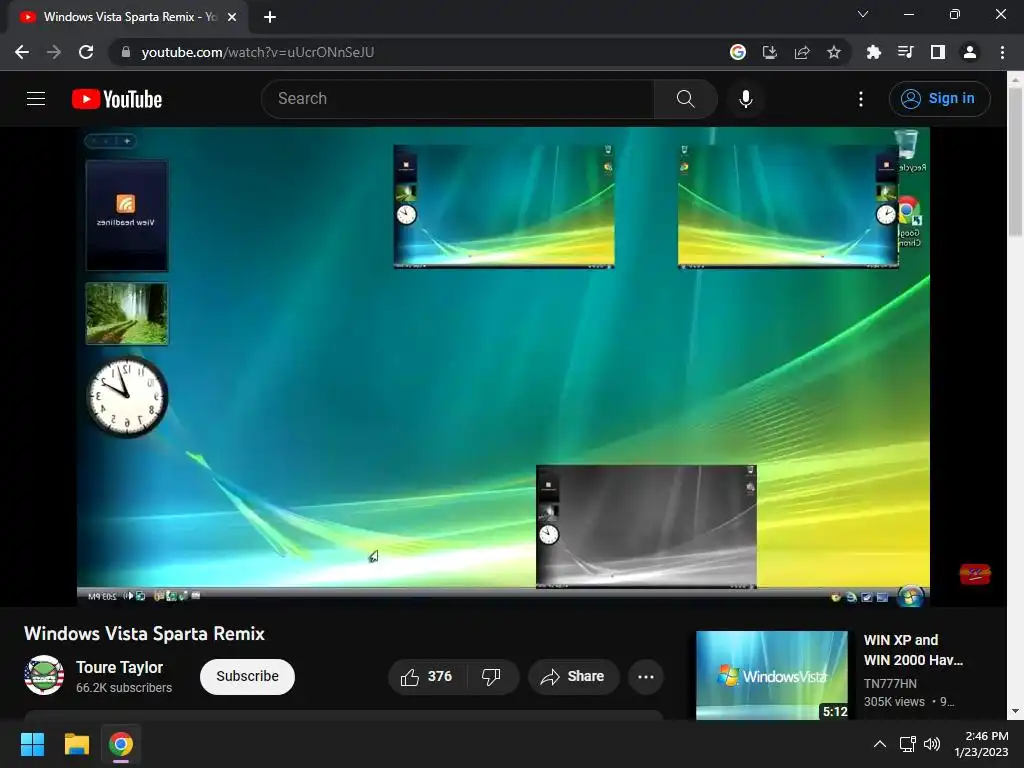Click the Chrome taskbar icon
This screenshot has height=768, width=1024.
click(x=121, y=744)
